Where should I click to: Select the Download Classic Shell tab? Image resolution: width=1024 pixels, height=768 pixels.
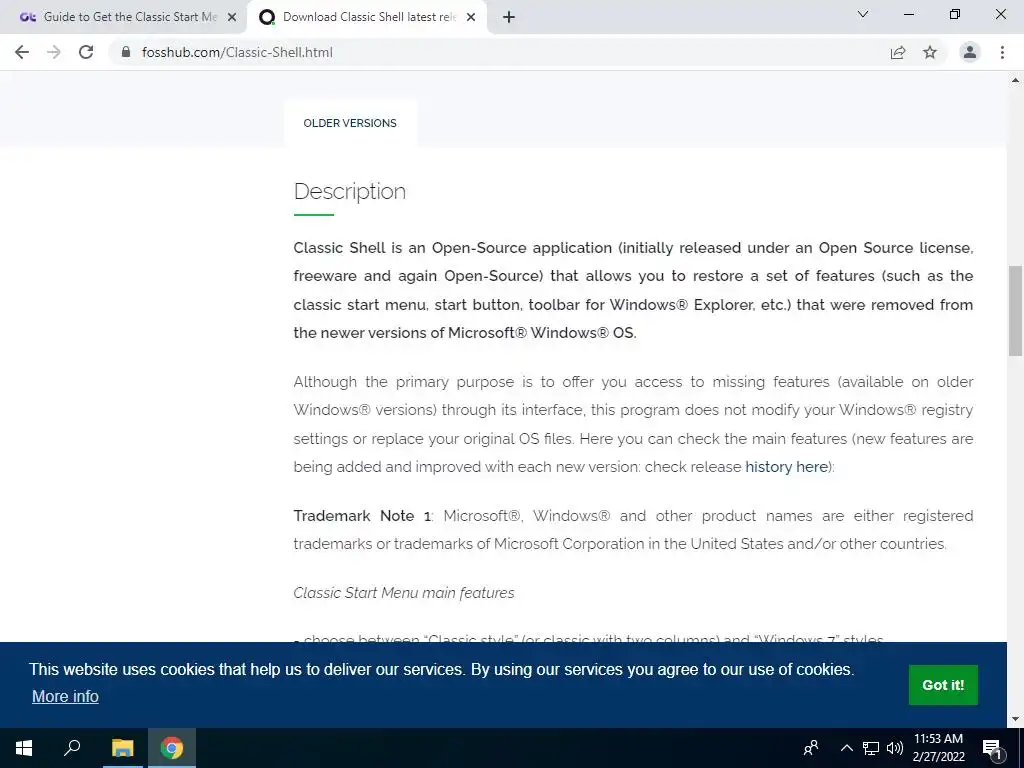click(367, 17)
